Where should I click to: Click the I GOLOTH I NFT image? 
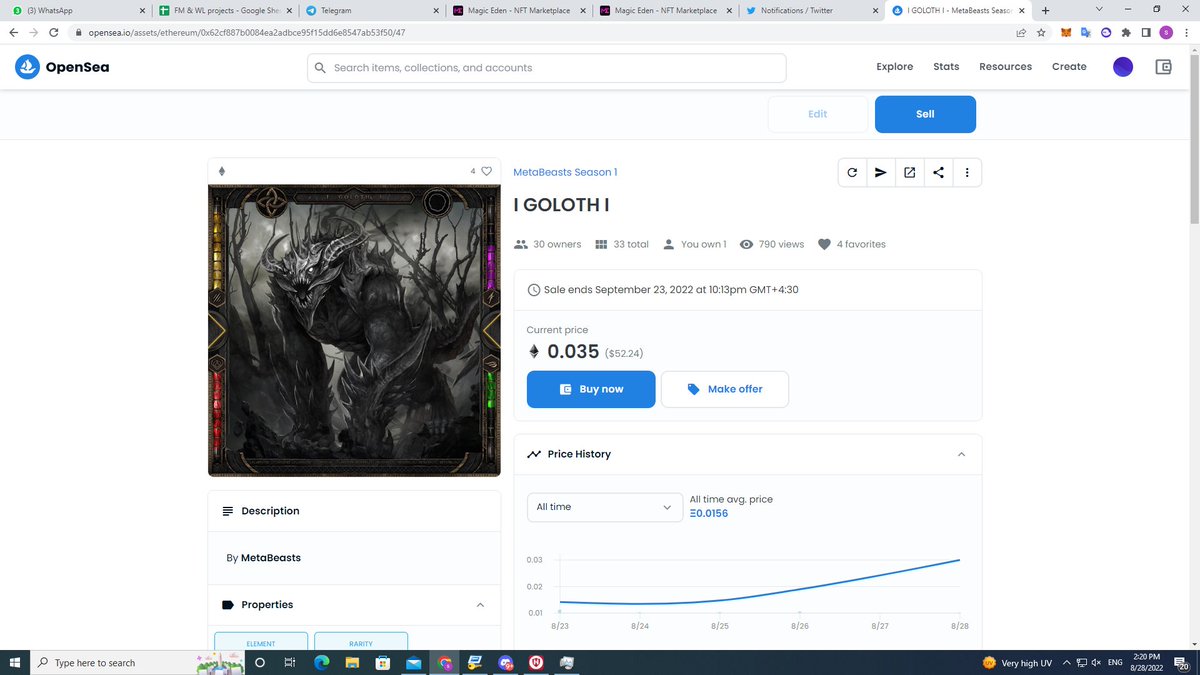pos(354,331)
